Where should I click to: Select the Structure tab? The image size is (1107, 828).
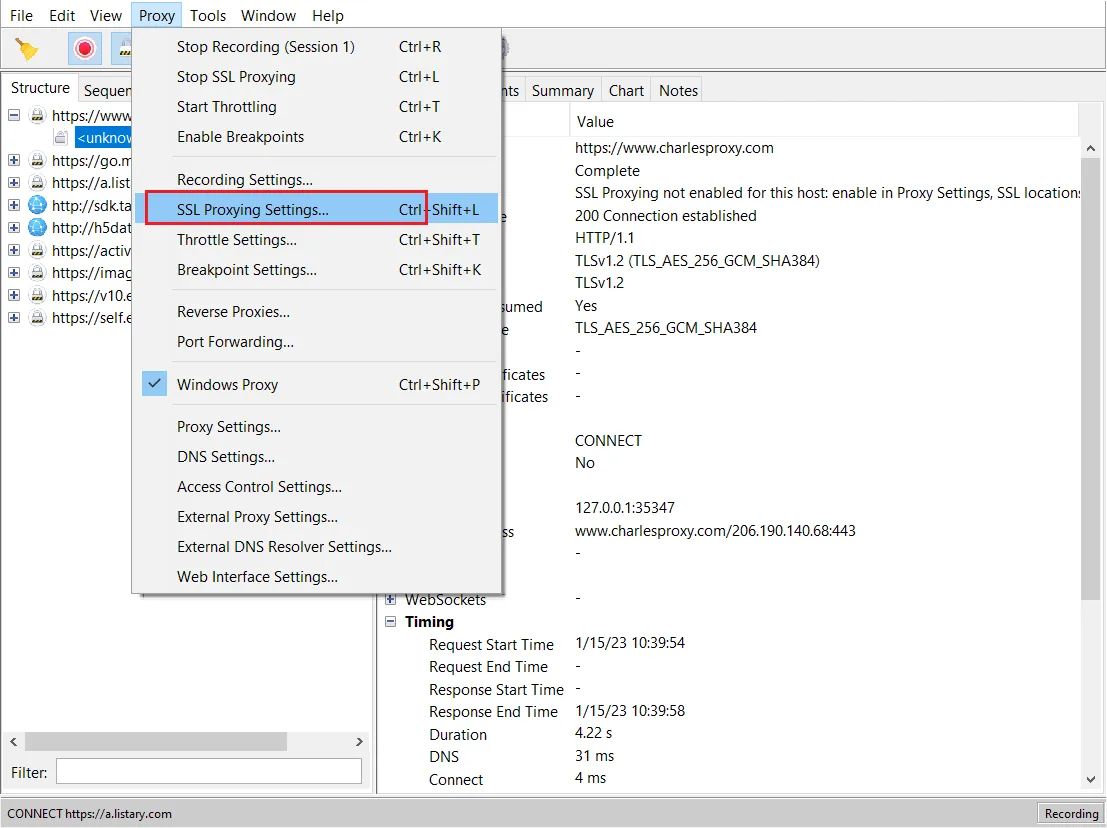coord(40,88)
